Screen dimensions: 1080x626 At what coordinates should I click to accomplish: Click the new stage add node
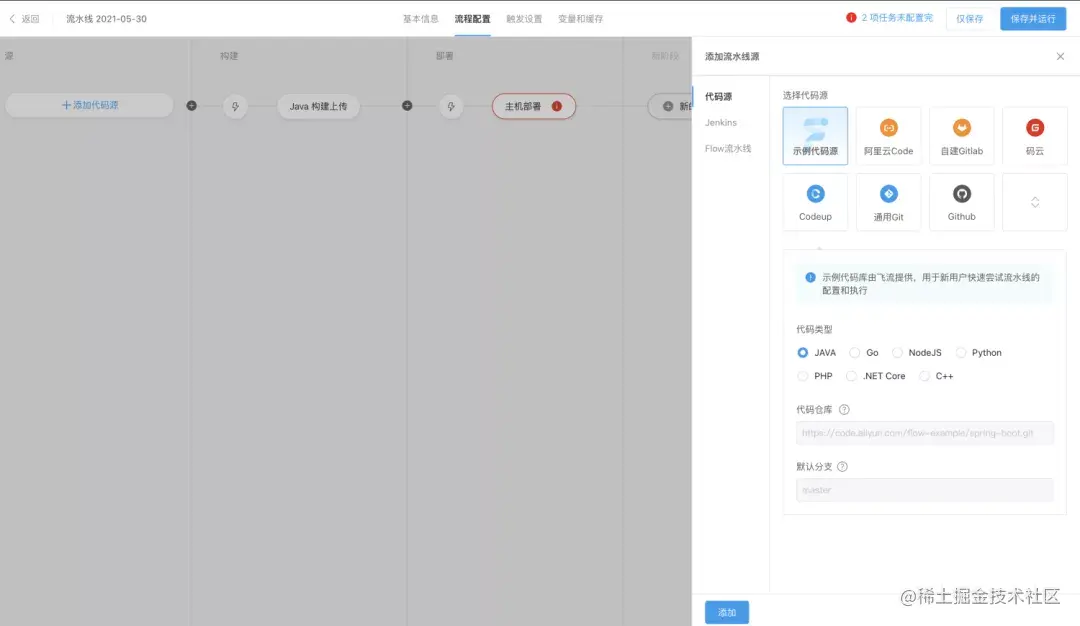tap(671, 106)
